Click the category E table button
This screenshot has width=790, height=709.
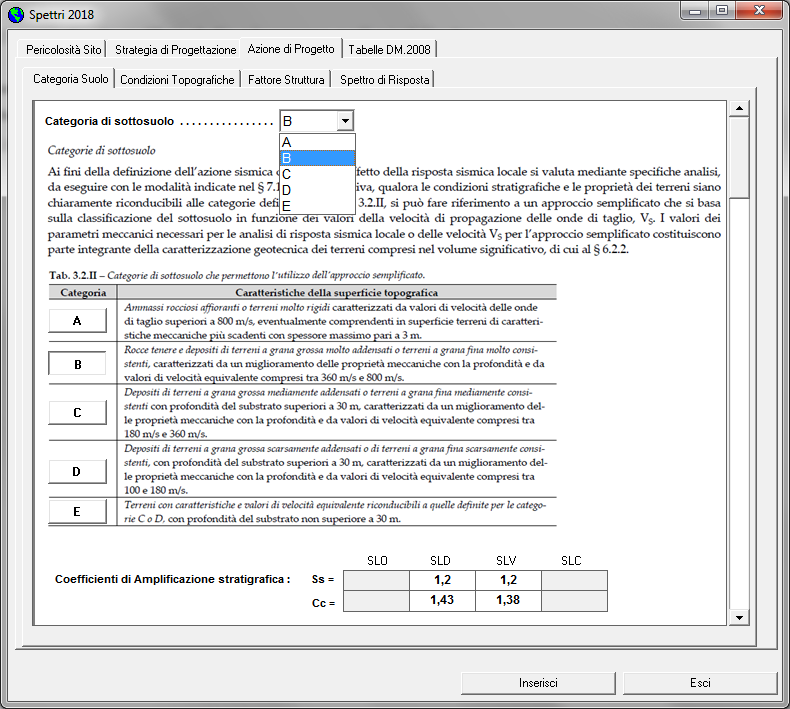[x=77, y=511]
